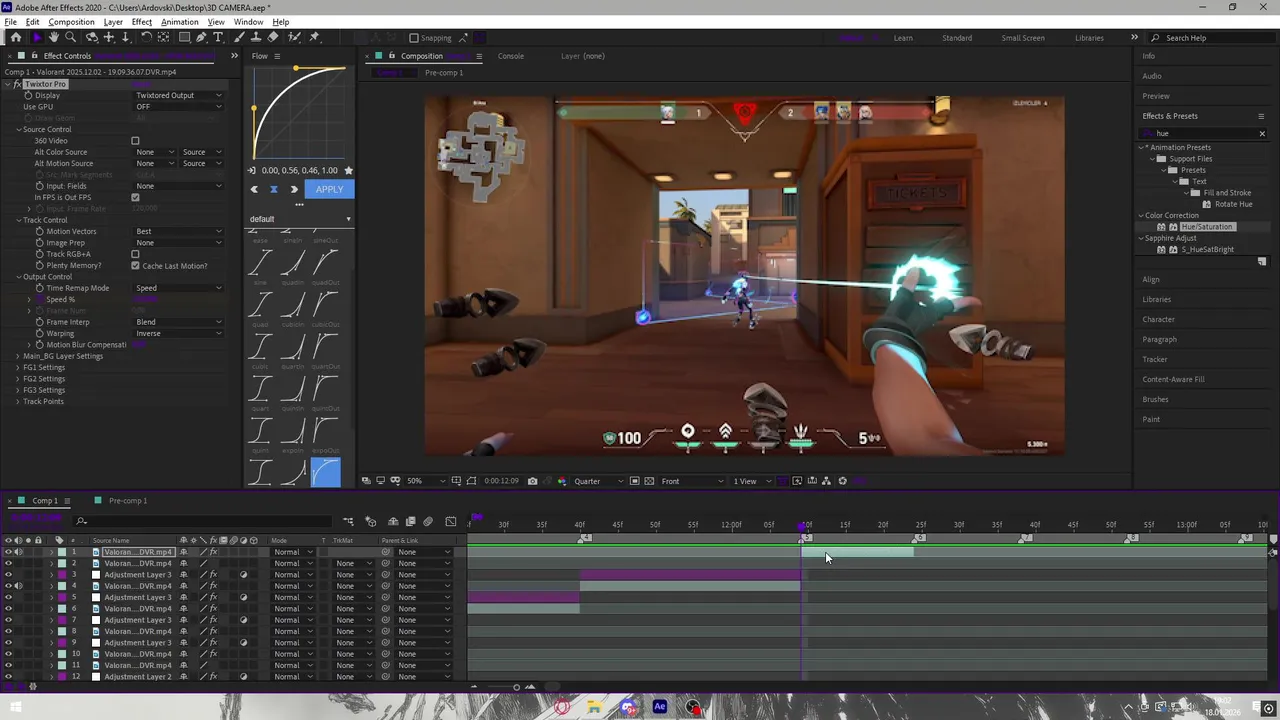Switch to the Pre-comp 1 timeline tab
This screenshot has width=1280, height=720.
coord(127,500)
